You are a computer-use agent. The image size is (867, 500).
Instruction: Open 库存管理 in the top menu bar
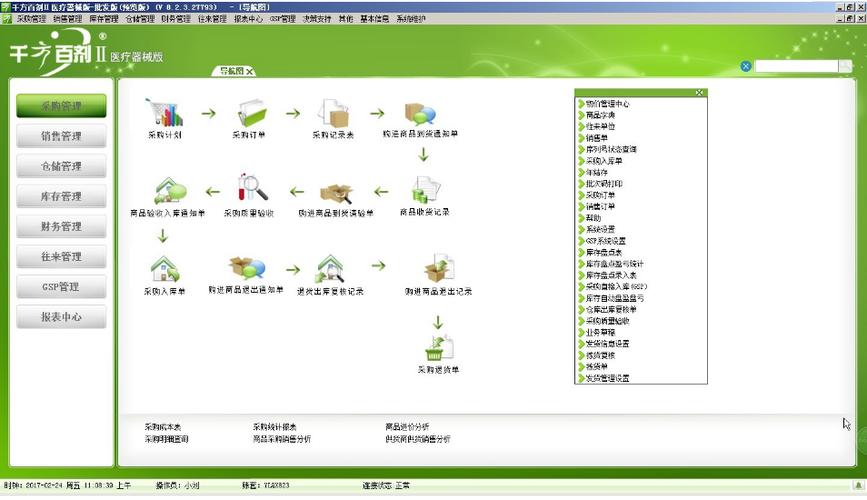pyautogui.click(x=104, y=19)
